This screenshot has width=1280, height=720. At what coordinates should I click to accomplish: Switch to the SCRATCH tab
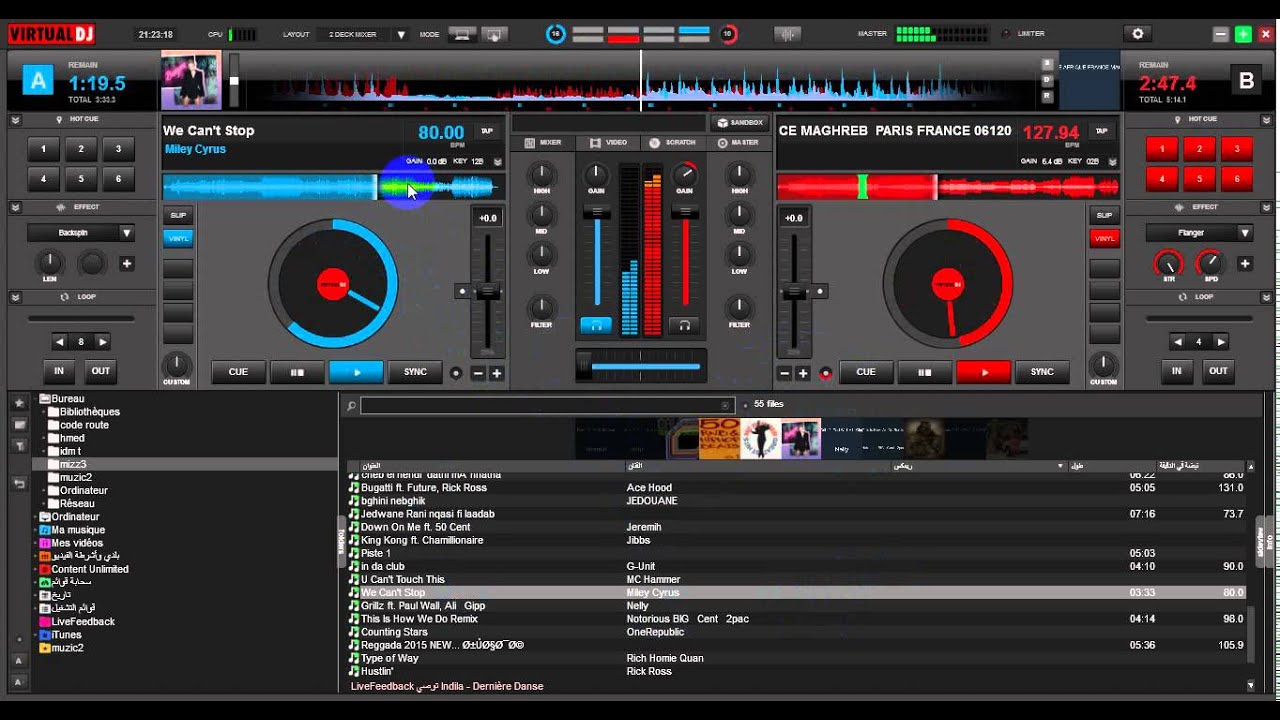(x=673, y=143)
